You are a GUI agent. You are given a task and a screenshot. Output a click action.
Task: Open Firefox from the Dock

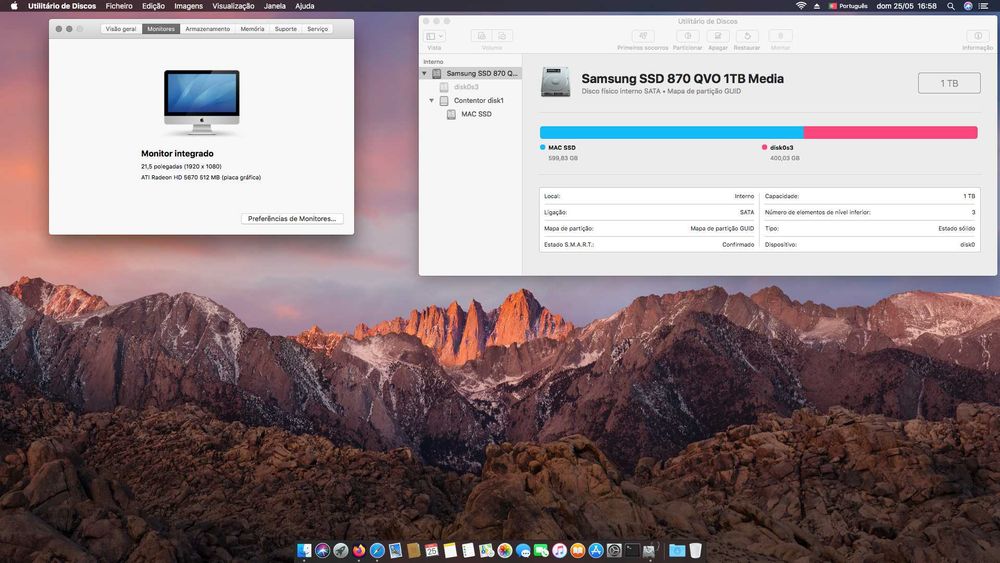(359, 550)
